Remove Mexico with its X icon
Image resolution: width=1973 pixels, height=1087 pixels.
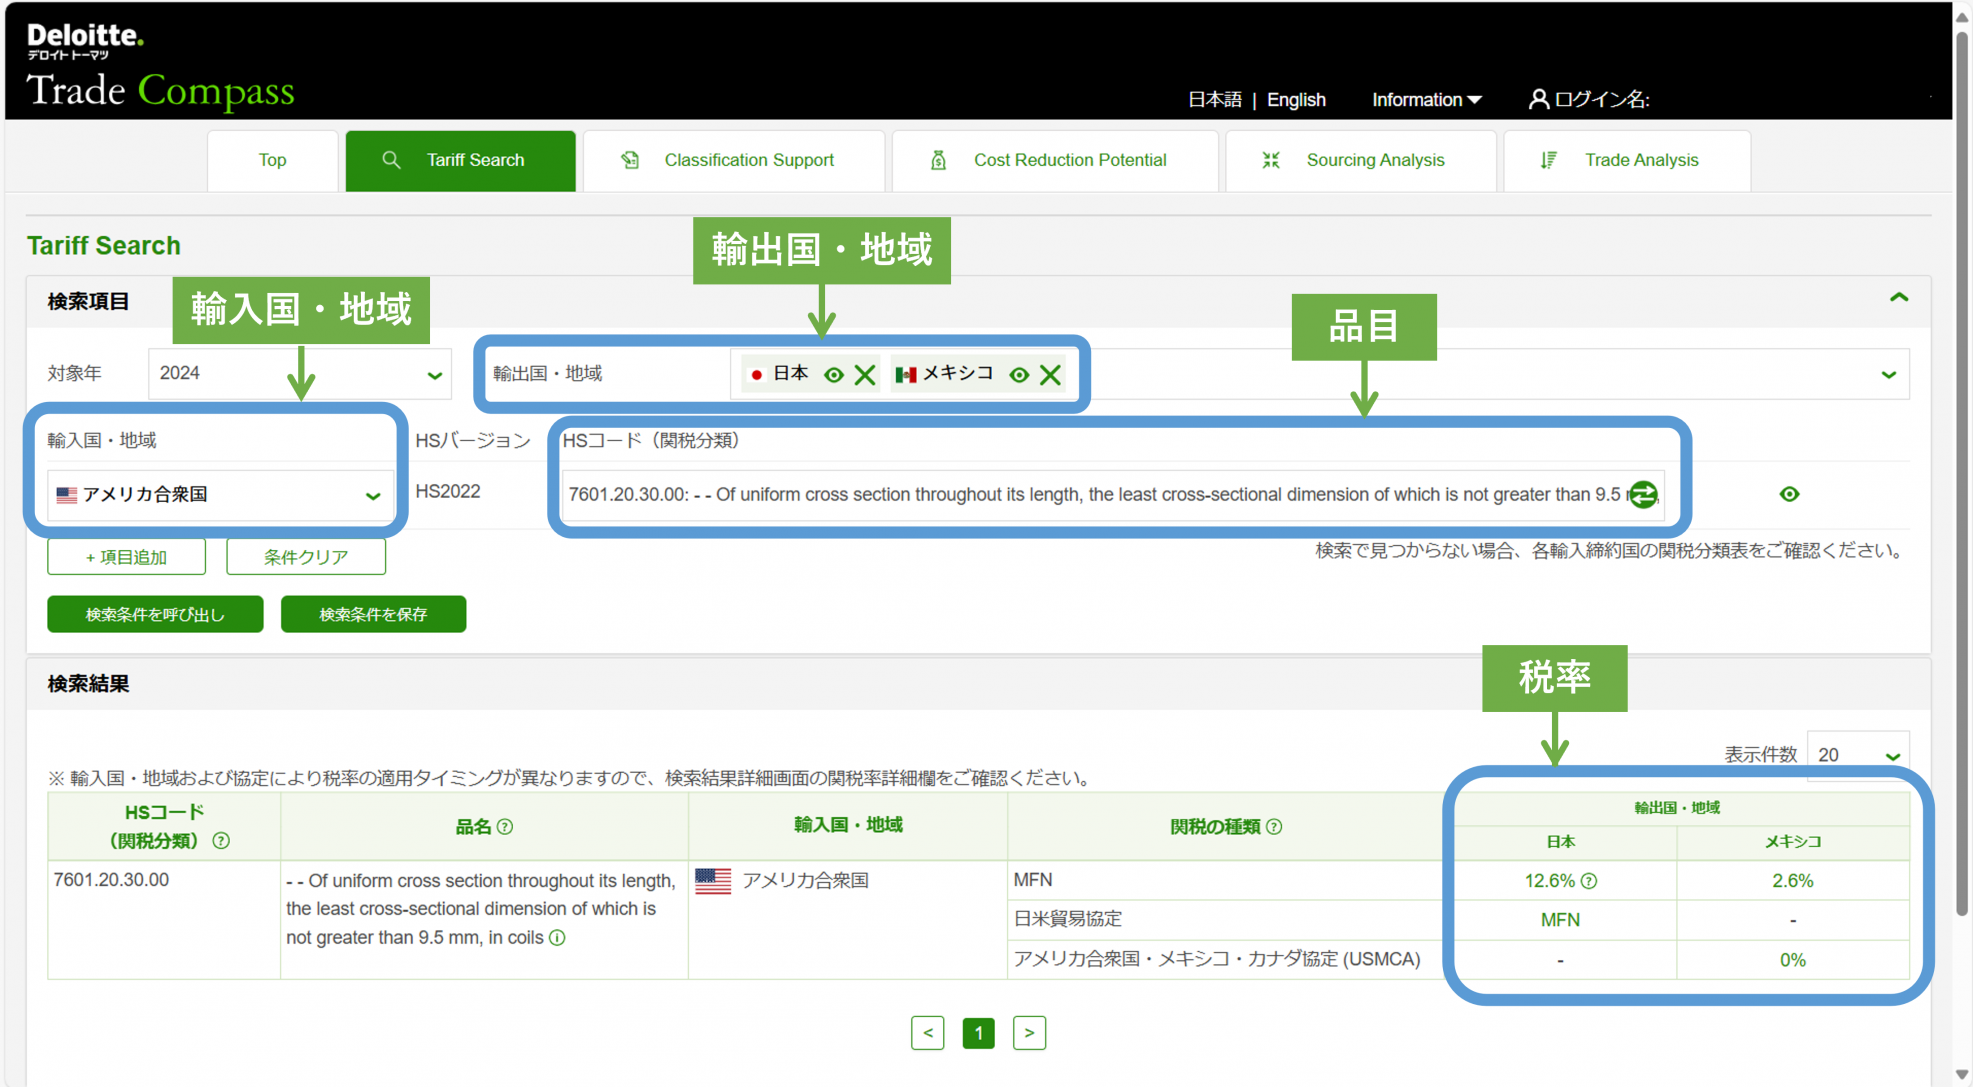(x=1050, y=375)
